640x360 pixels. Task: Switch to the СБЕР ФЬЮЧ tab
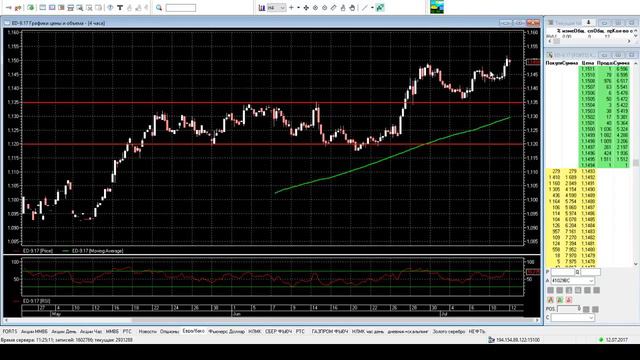278,331
